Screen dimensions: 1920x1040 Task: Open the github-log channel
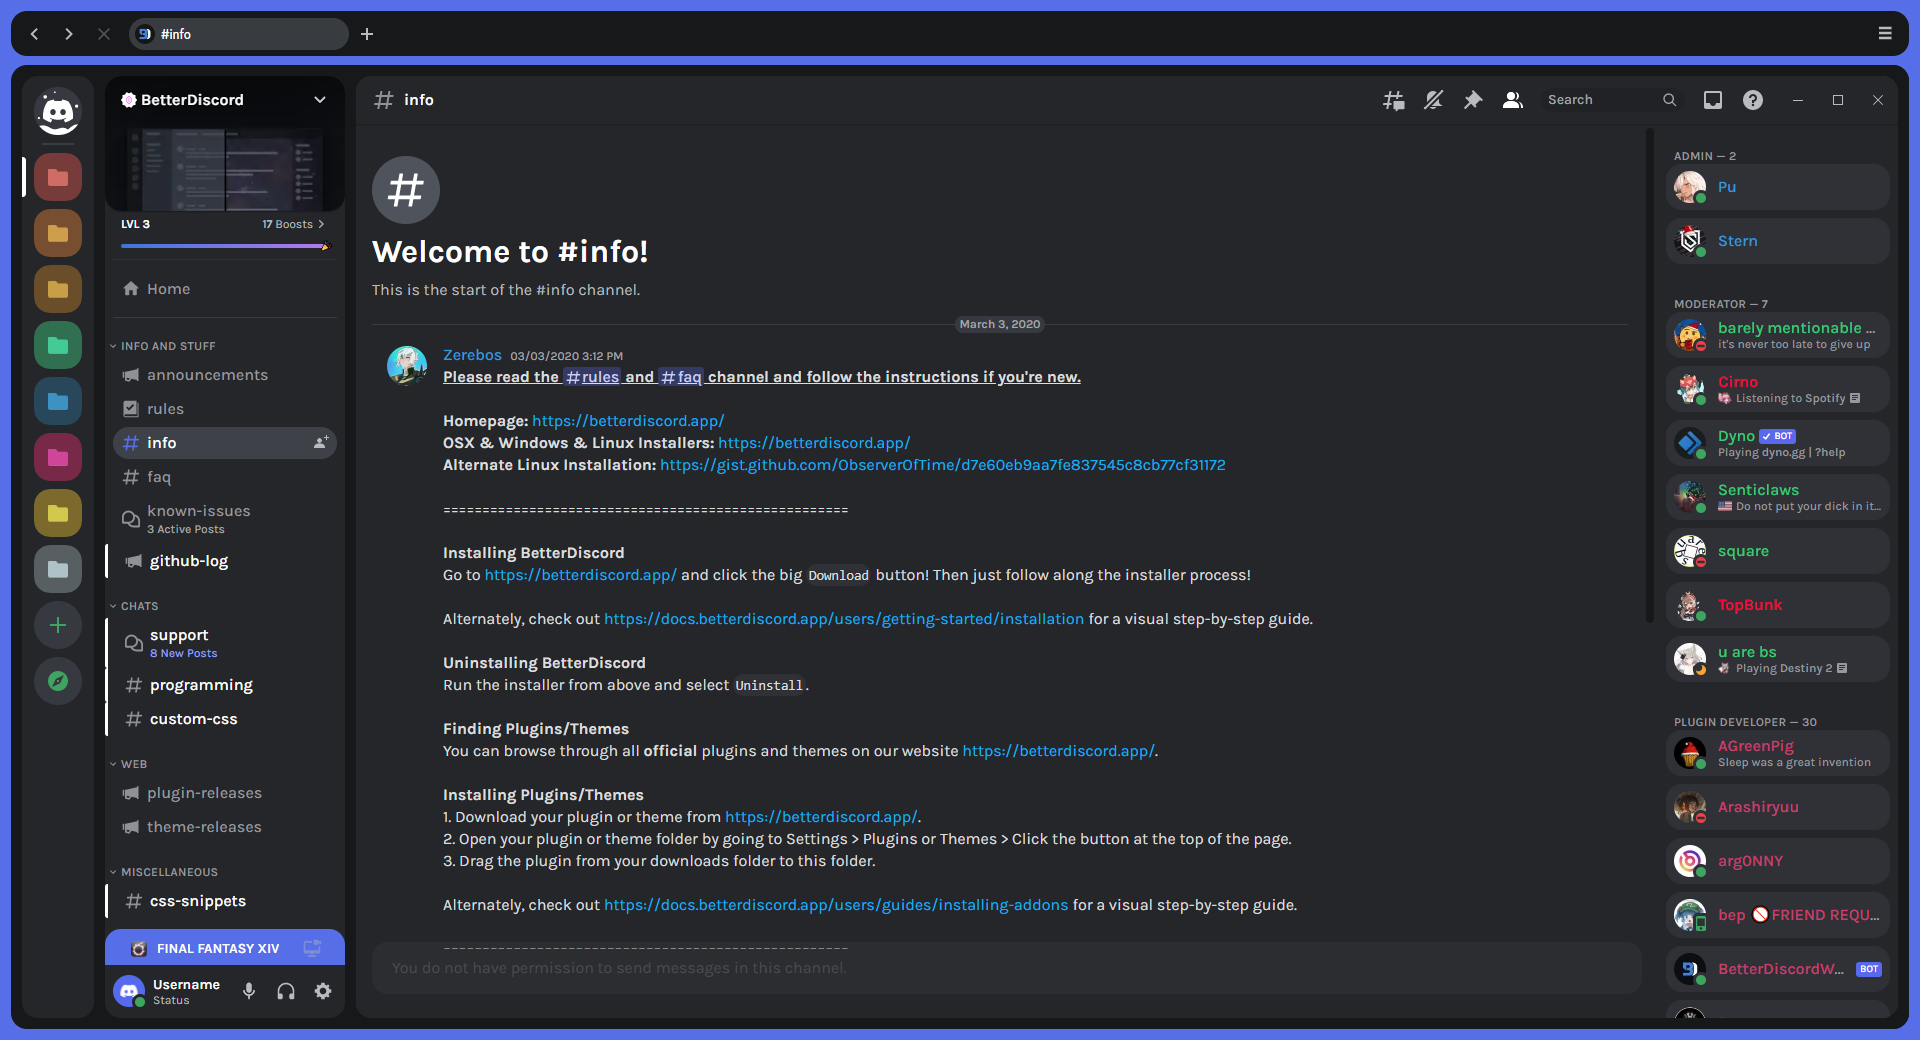(225, 561)
